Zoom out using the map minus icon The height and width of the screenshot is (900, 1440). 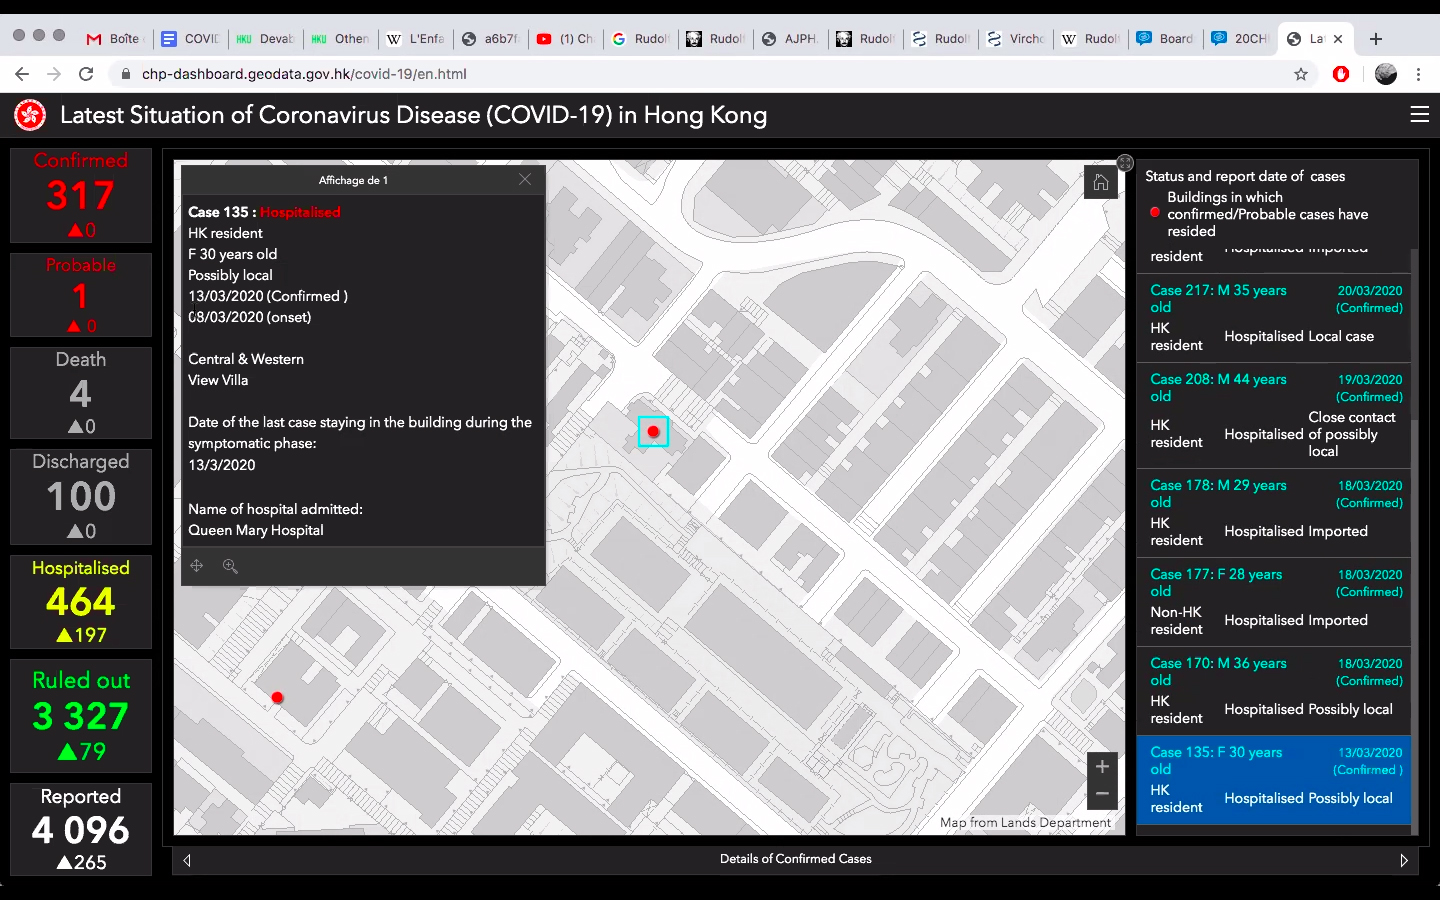tap(1102, 792)
